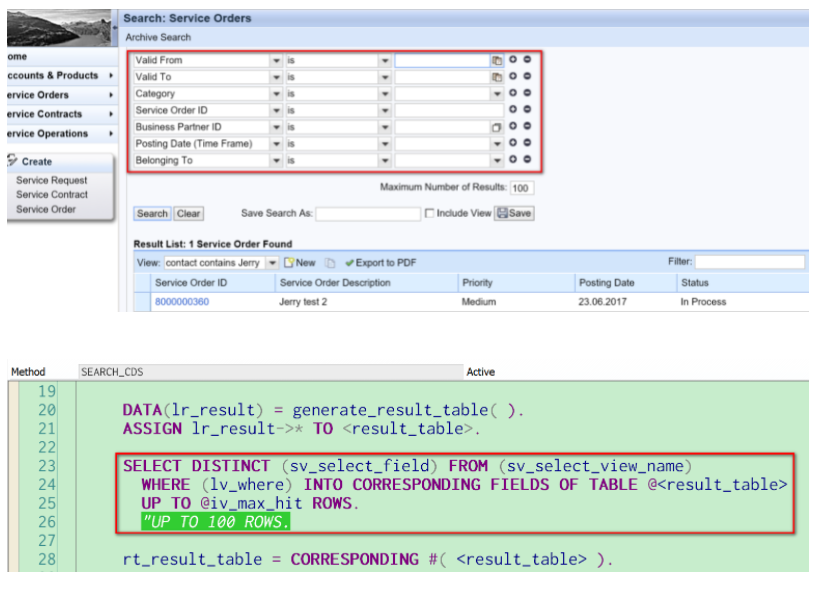Remove the Category search row
The width and height of the screenshot is (818, 593).
point(527,93)
